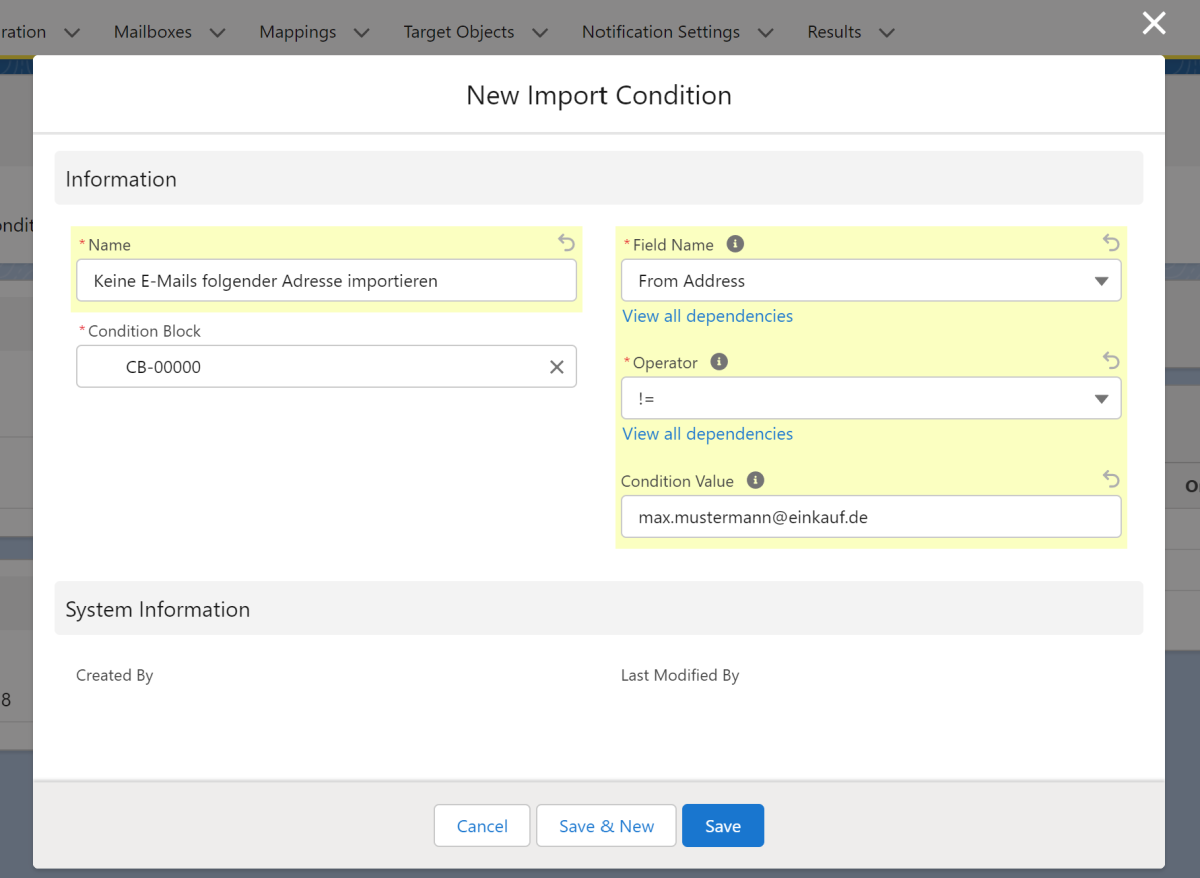Open the Target Objects tab
This screenshot has width=1200, height=878.
pyautogui.click(x=458, y=32)
